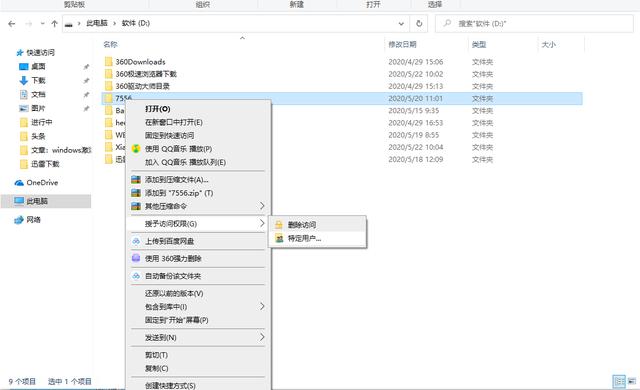Choose 加入 QQ音乐 播放队列(E)

pyautogui.click(x=185, y=162)
